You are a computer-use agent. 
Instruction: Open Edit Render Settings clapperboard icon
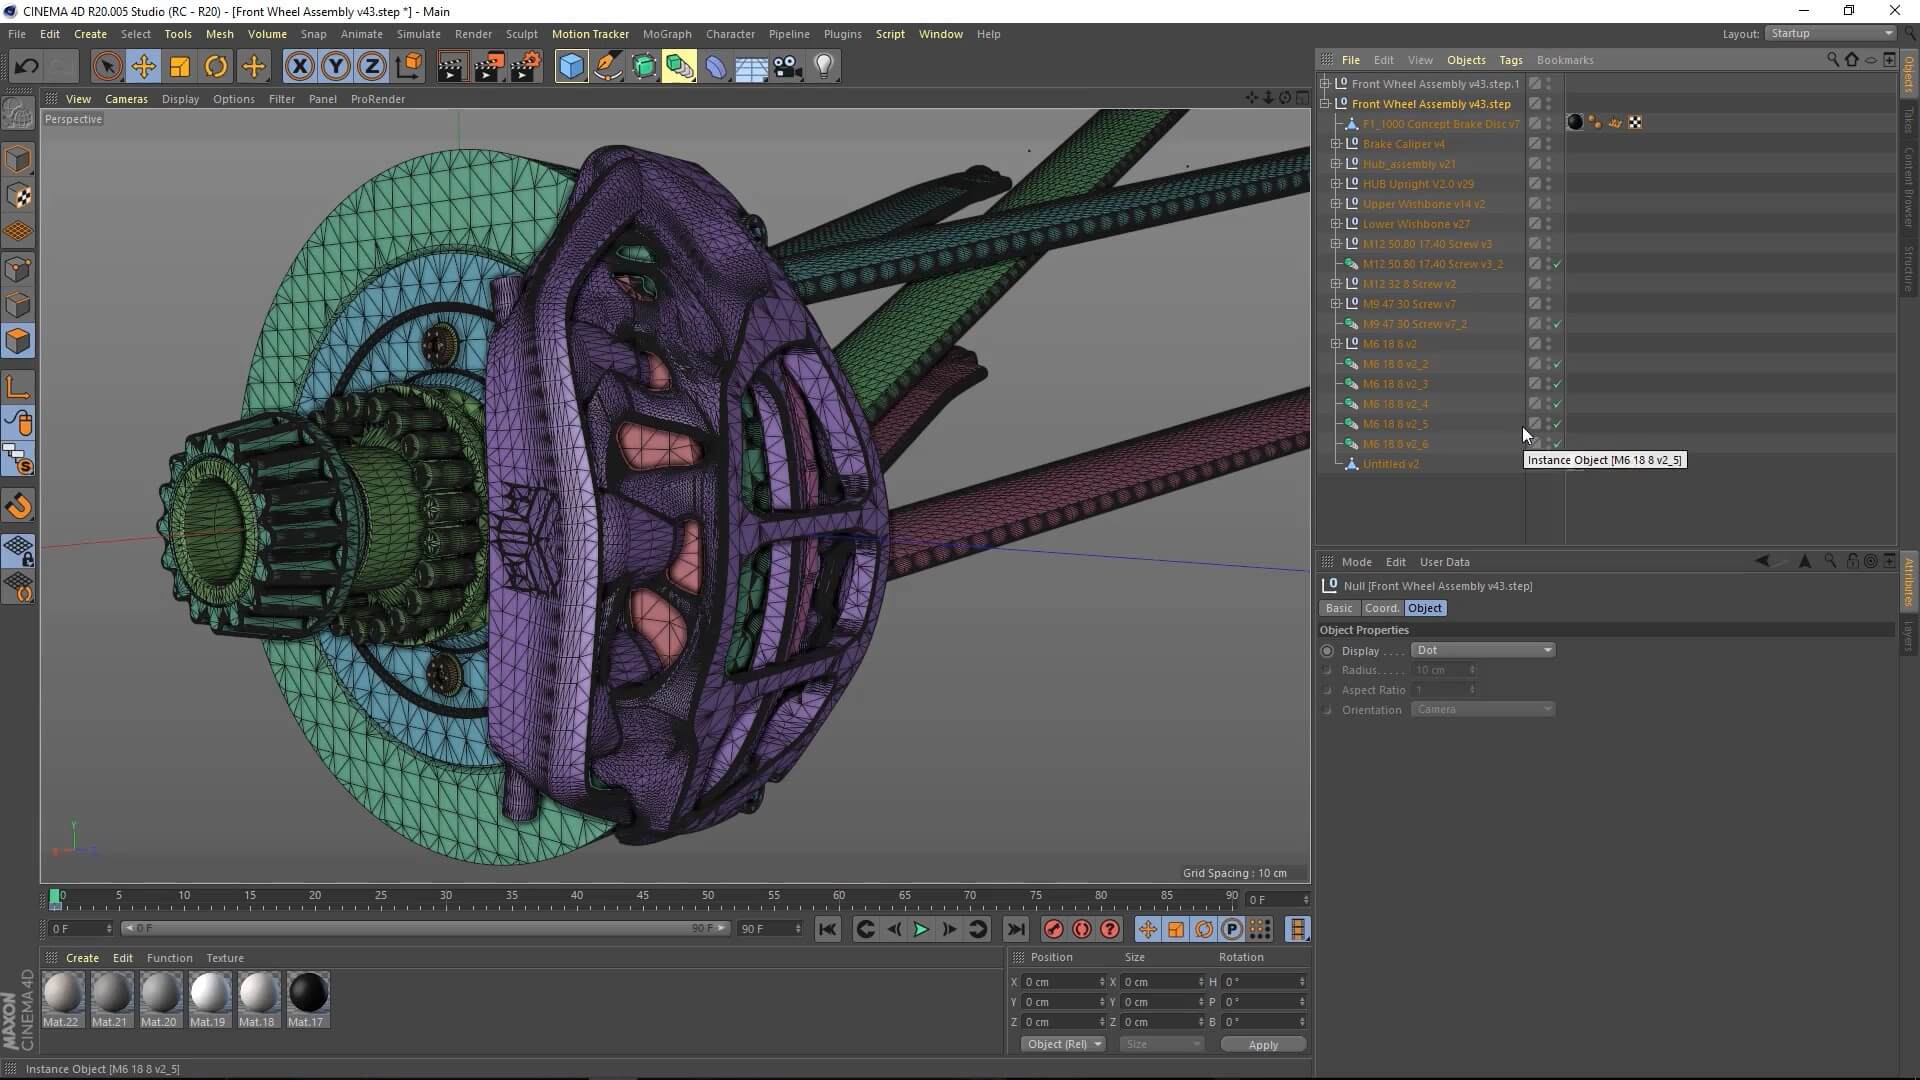tap(526, 67)
